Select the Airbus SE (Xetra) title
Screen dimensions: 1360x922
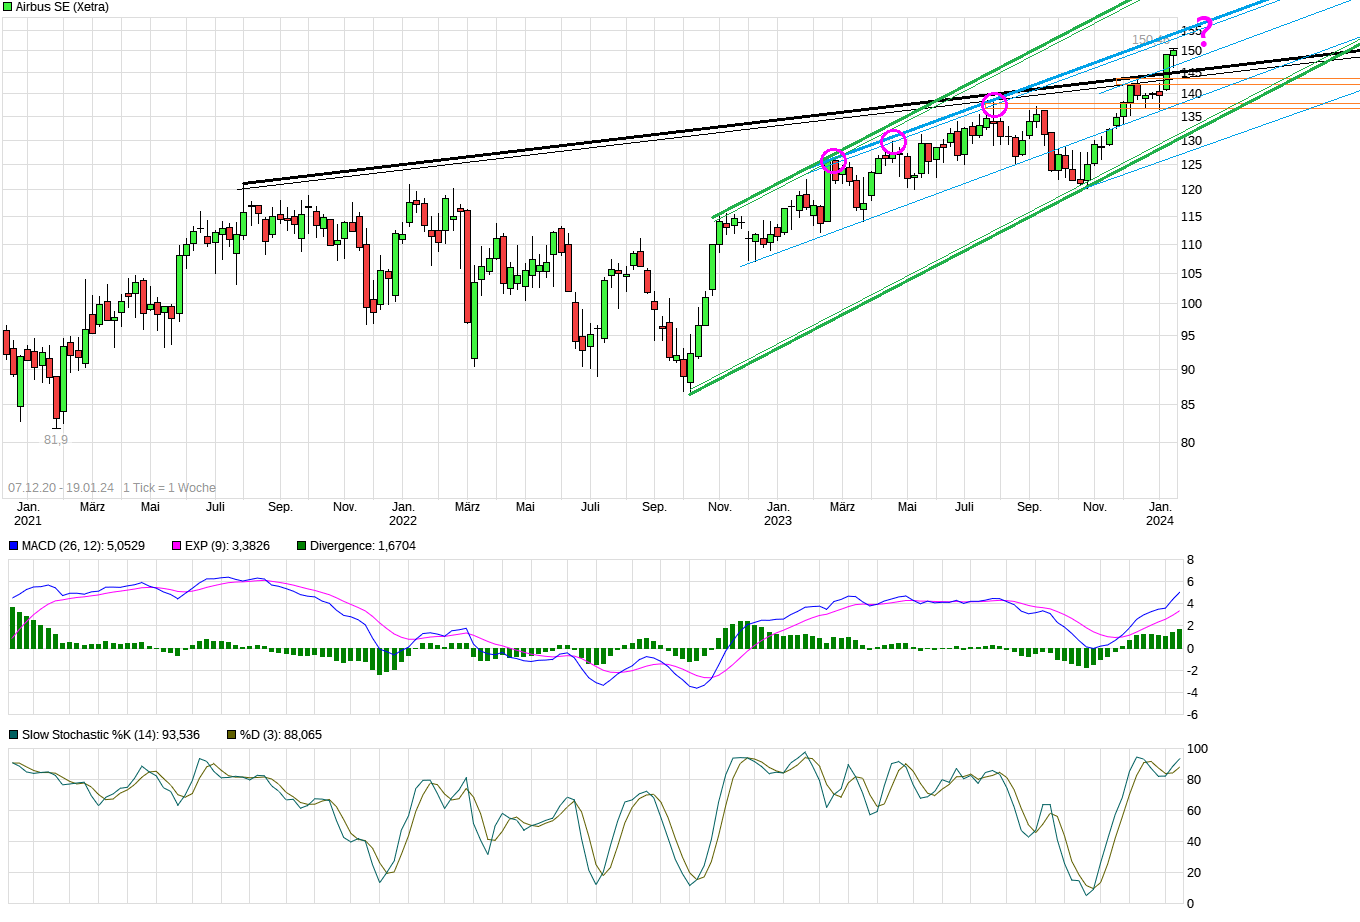click(x=62, y=7)
